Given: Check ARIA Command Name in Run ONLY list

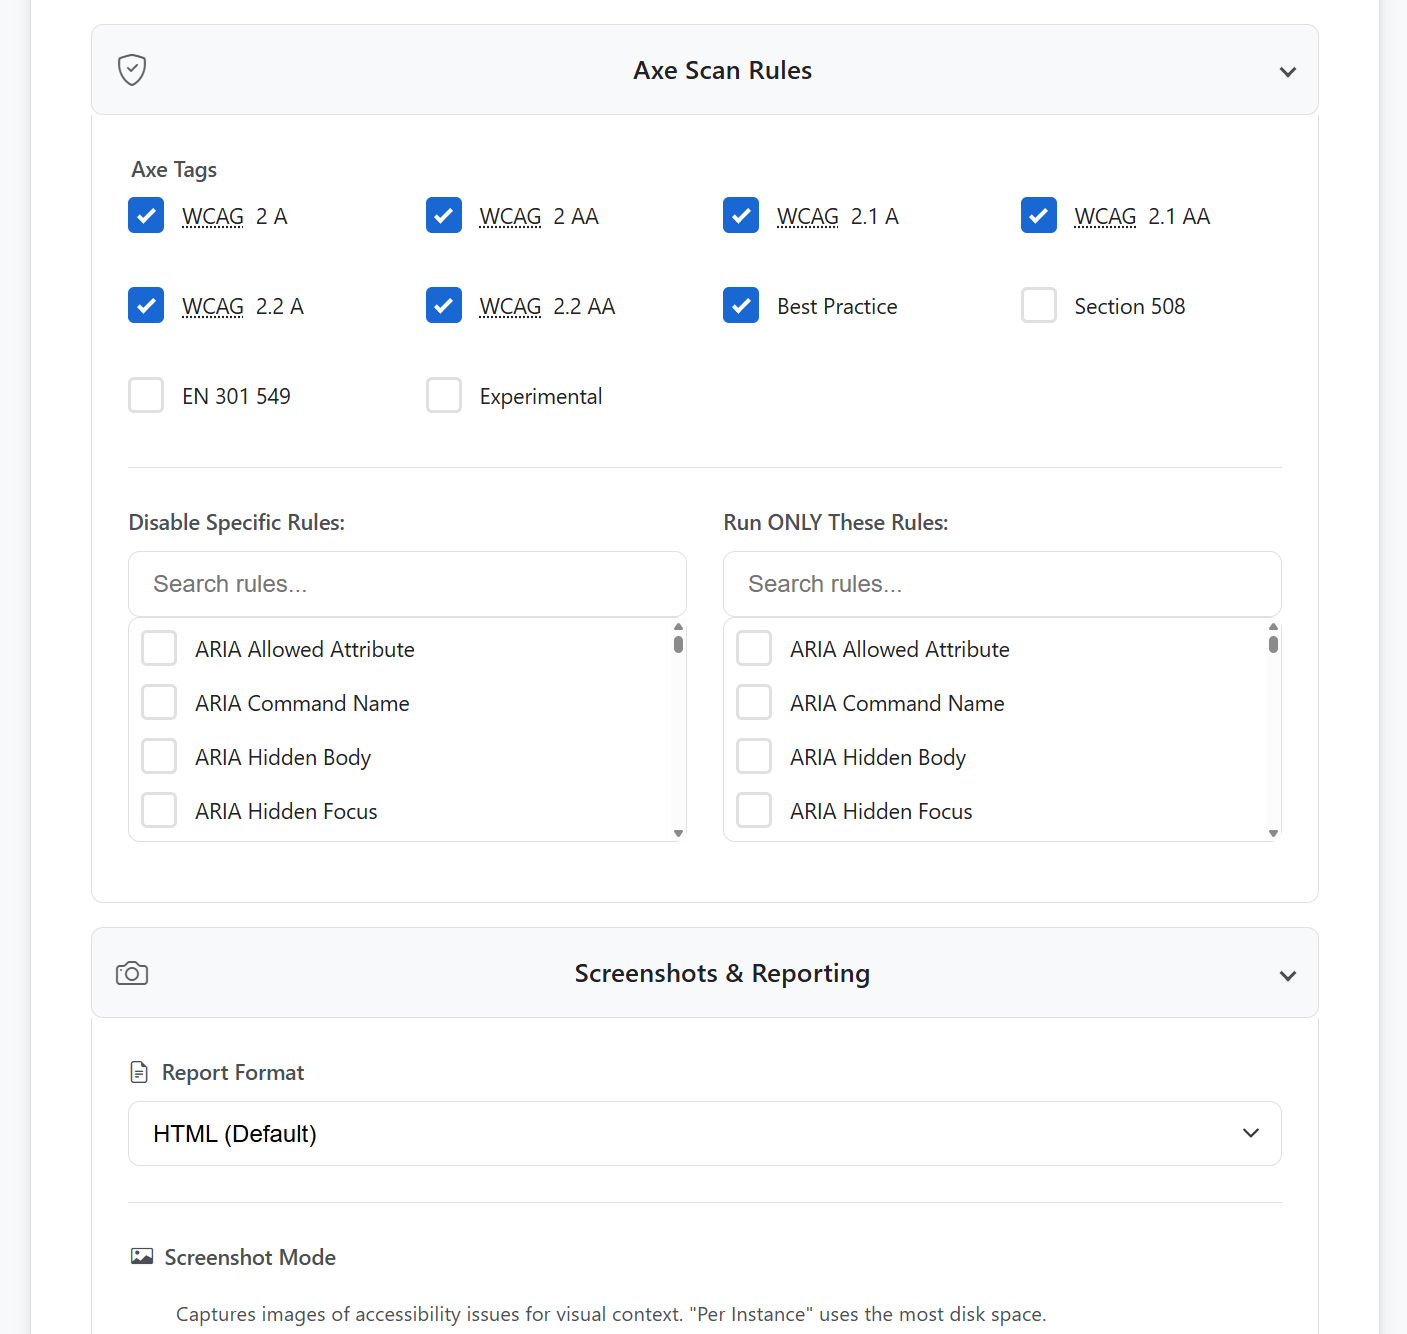Looking at the screenshot, I should [754, 703].
